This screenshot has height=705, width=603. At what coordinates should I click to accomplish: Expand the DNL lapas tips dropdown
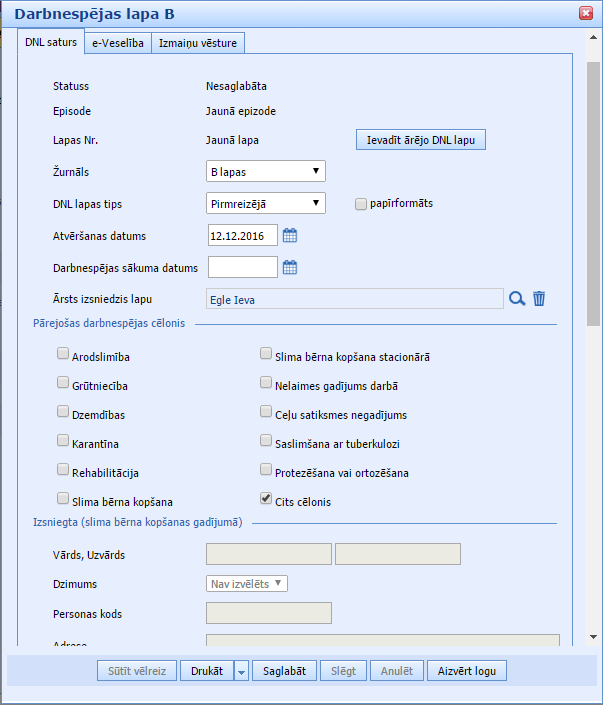(x=265, y=203)
